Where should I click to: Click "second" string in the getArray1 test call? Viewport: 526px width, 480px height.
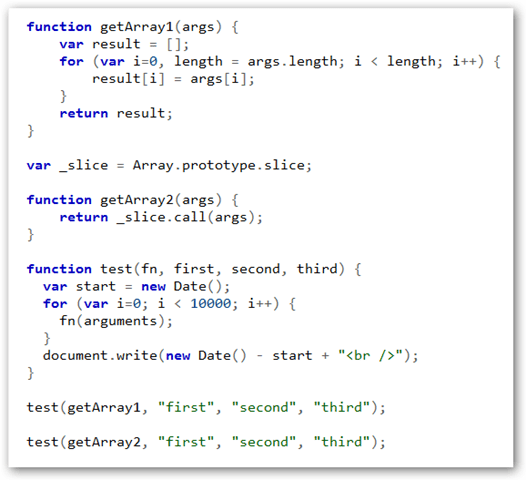click(264, 408)
